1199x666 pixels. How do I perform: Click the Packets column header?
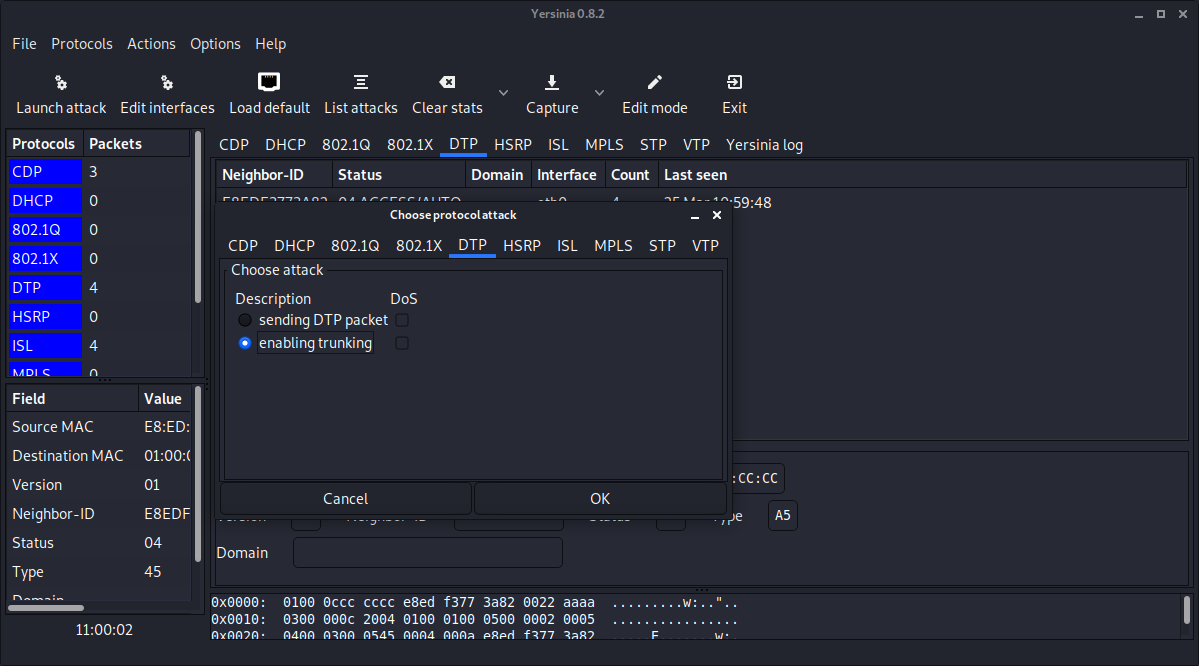(136, 144)
